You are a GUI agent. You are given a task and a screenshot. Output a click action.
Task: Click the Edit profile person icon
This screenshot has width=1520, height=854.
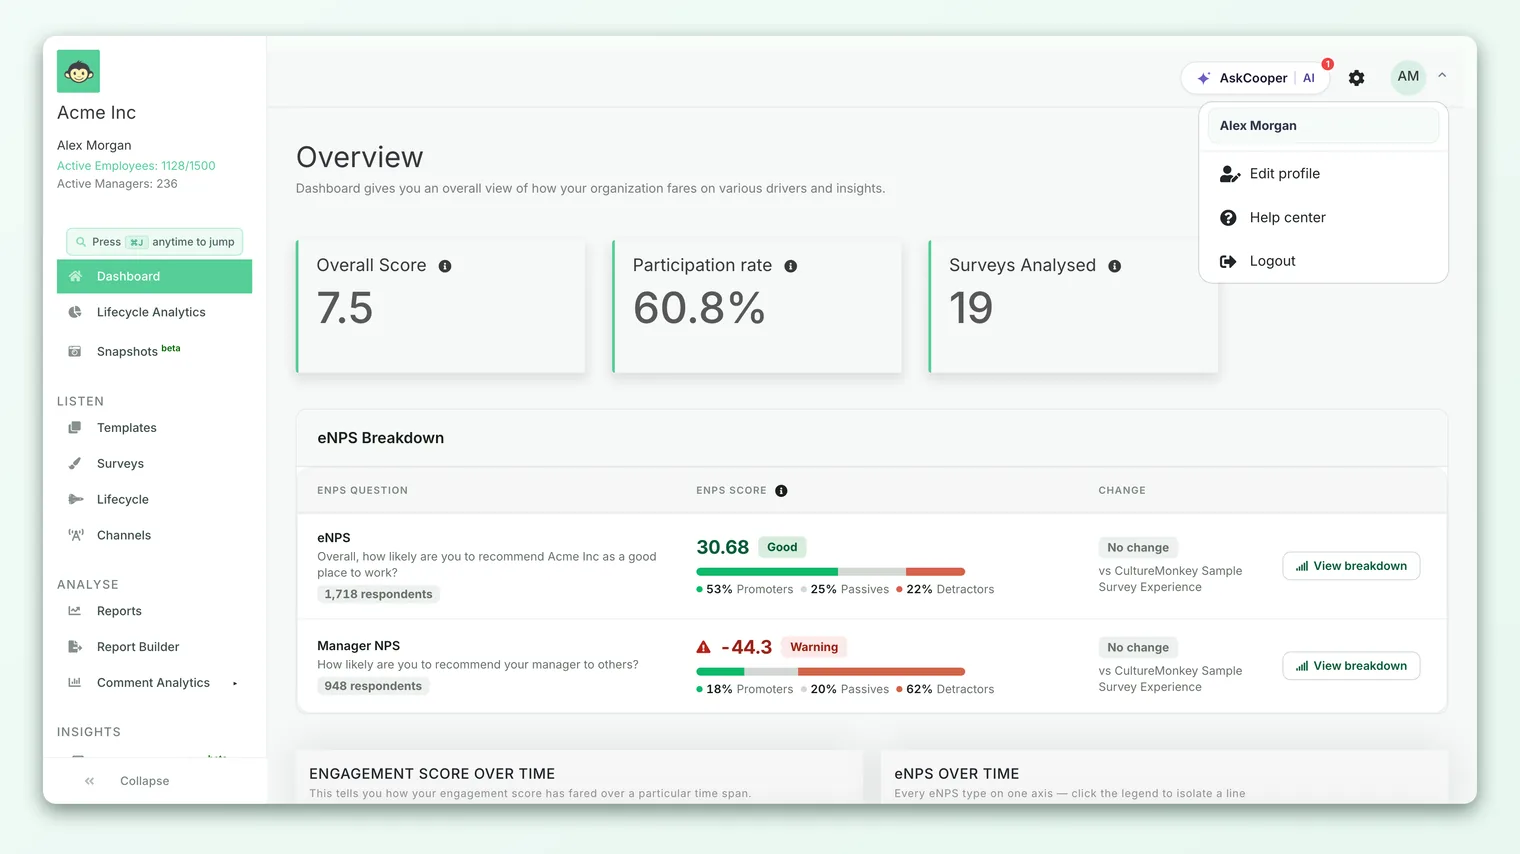(1229, 174)
